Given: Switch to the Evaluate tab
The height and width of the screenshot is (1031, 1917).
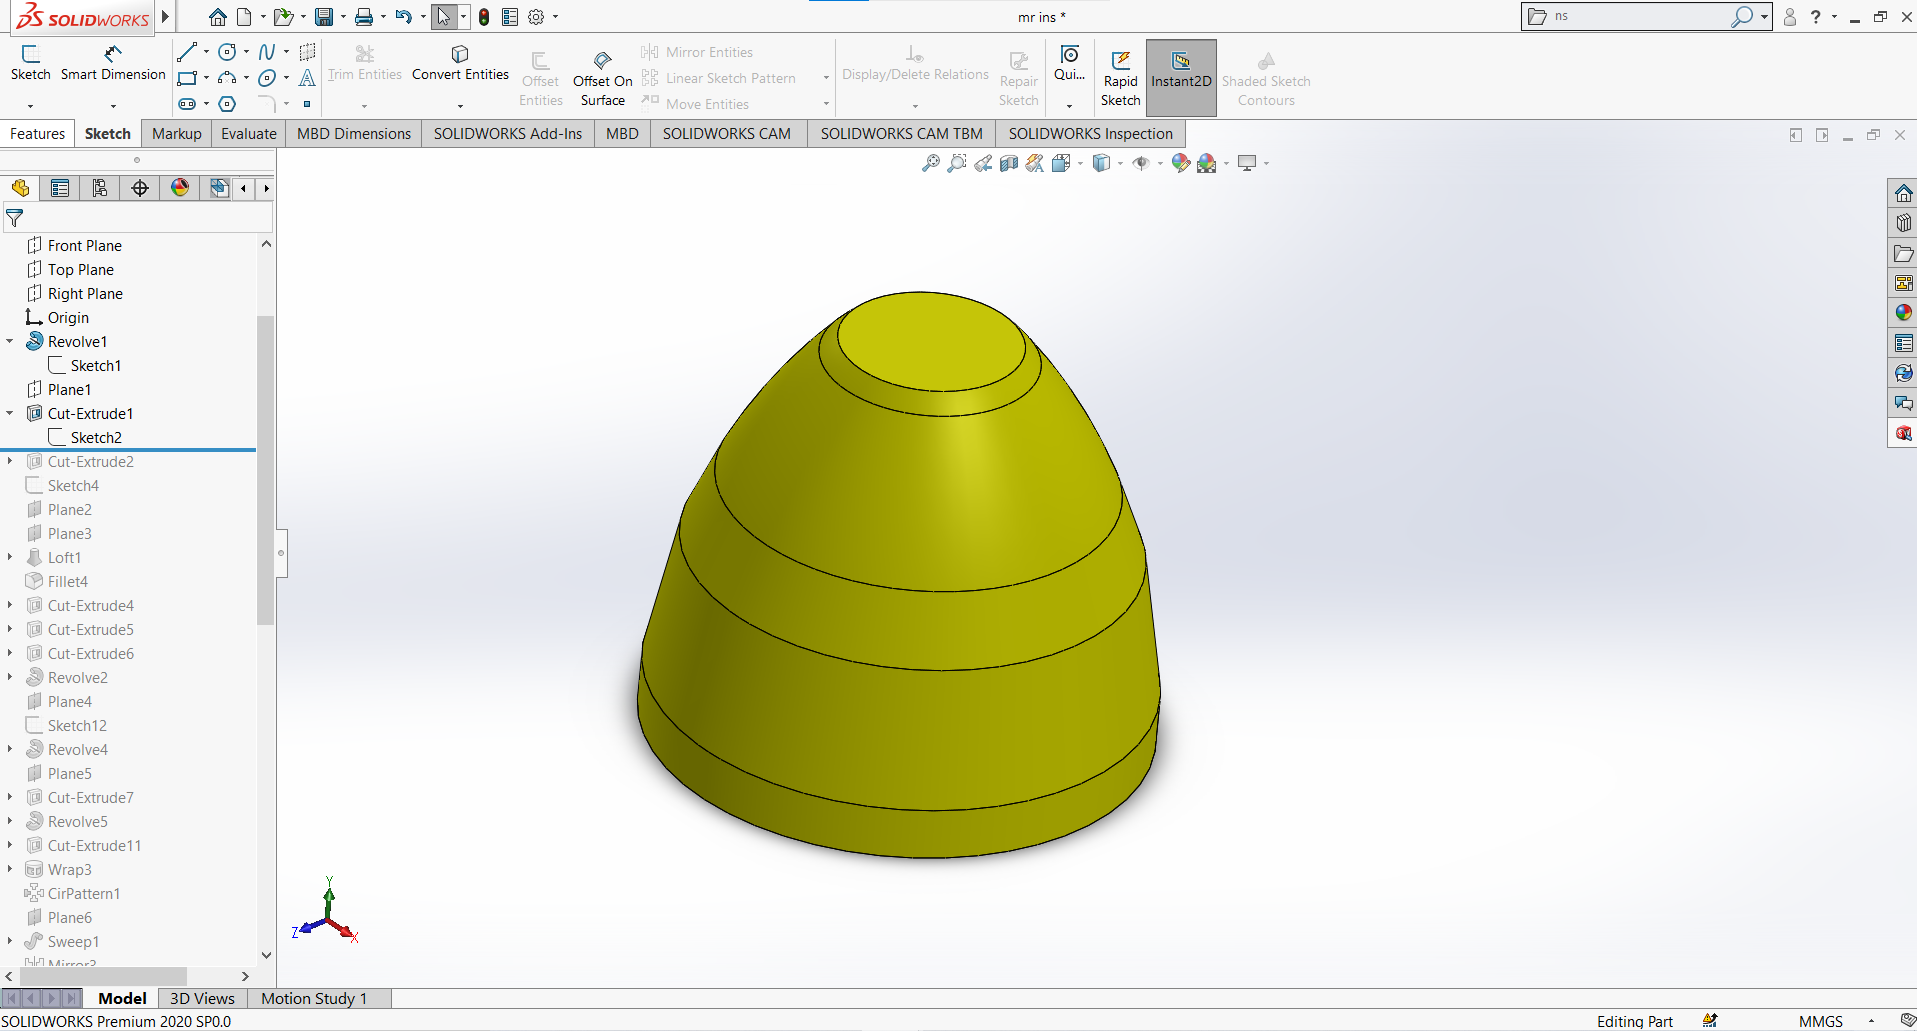Looking at the screenshot, I should click(x=249, y=134).
